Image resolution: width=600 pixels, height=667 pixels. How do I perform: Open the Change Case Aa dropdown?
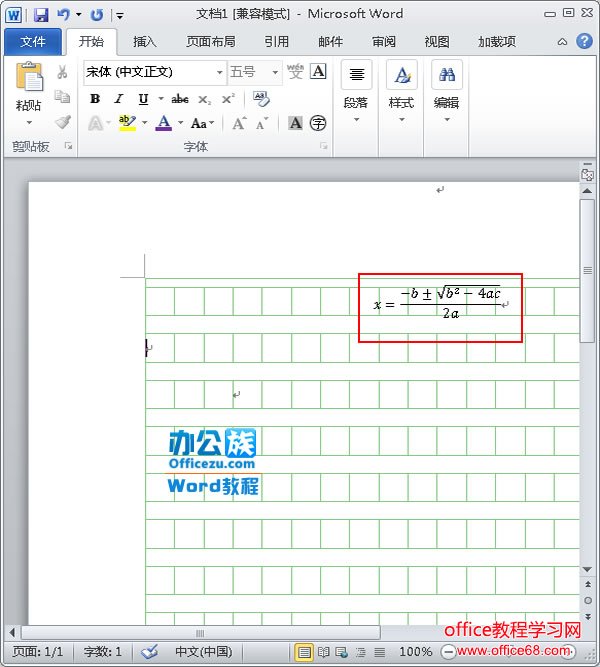[x=202, y=123]
